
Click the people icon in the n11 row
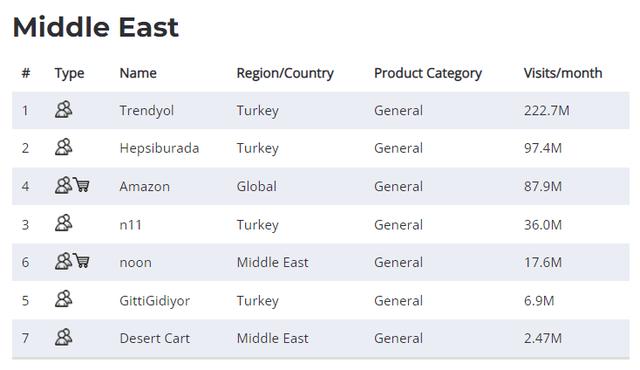[64, 223]
